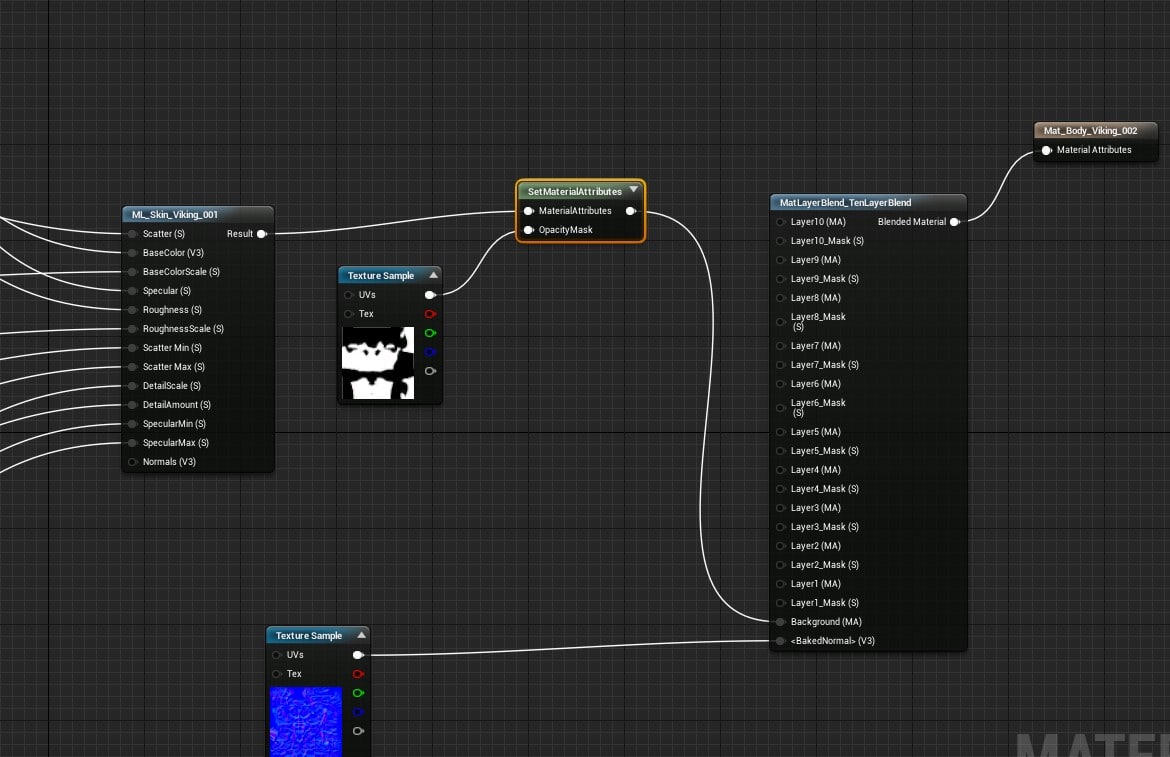1170x757 pixels.
Task: Click the Layer4 (MA) input pin
Action: pyautogui.click(x=780, y=470)
